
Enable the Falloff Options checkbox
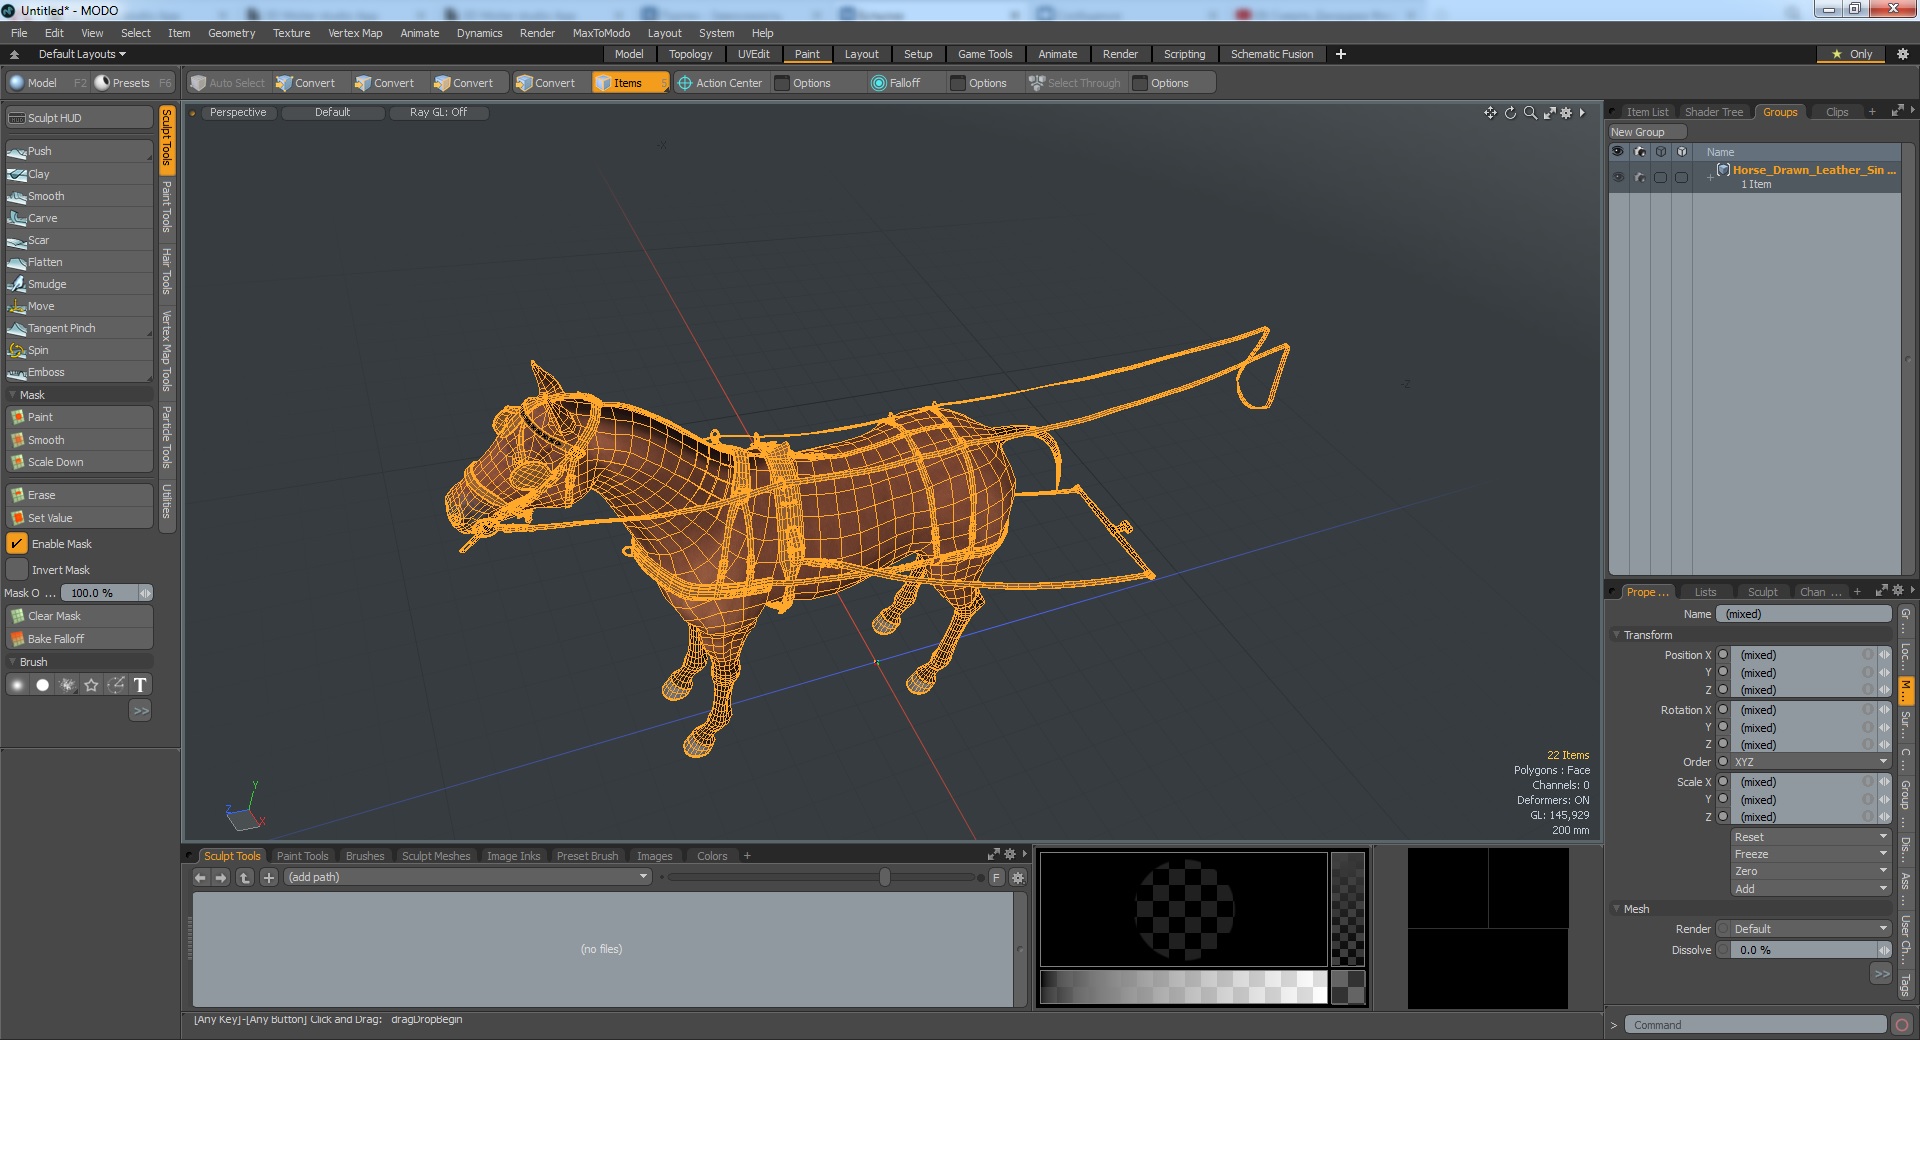[x=958, y=83]
